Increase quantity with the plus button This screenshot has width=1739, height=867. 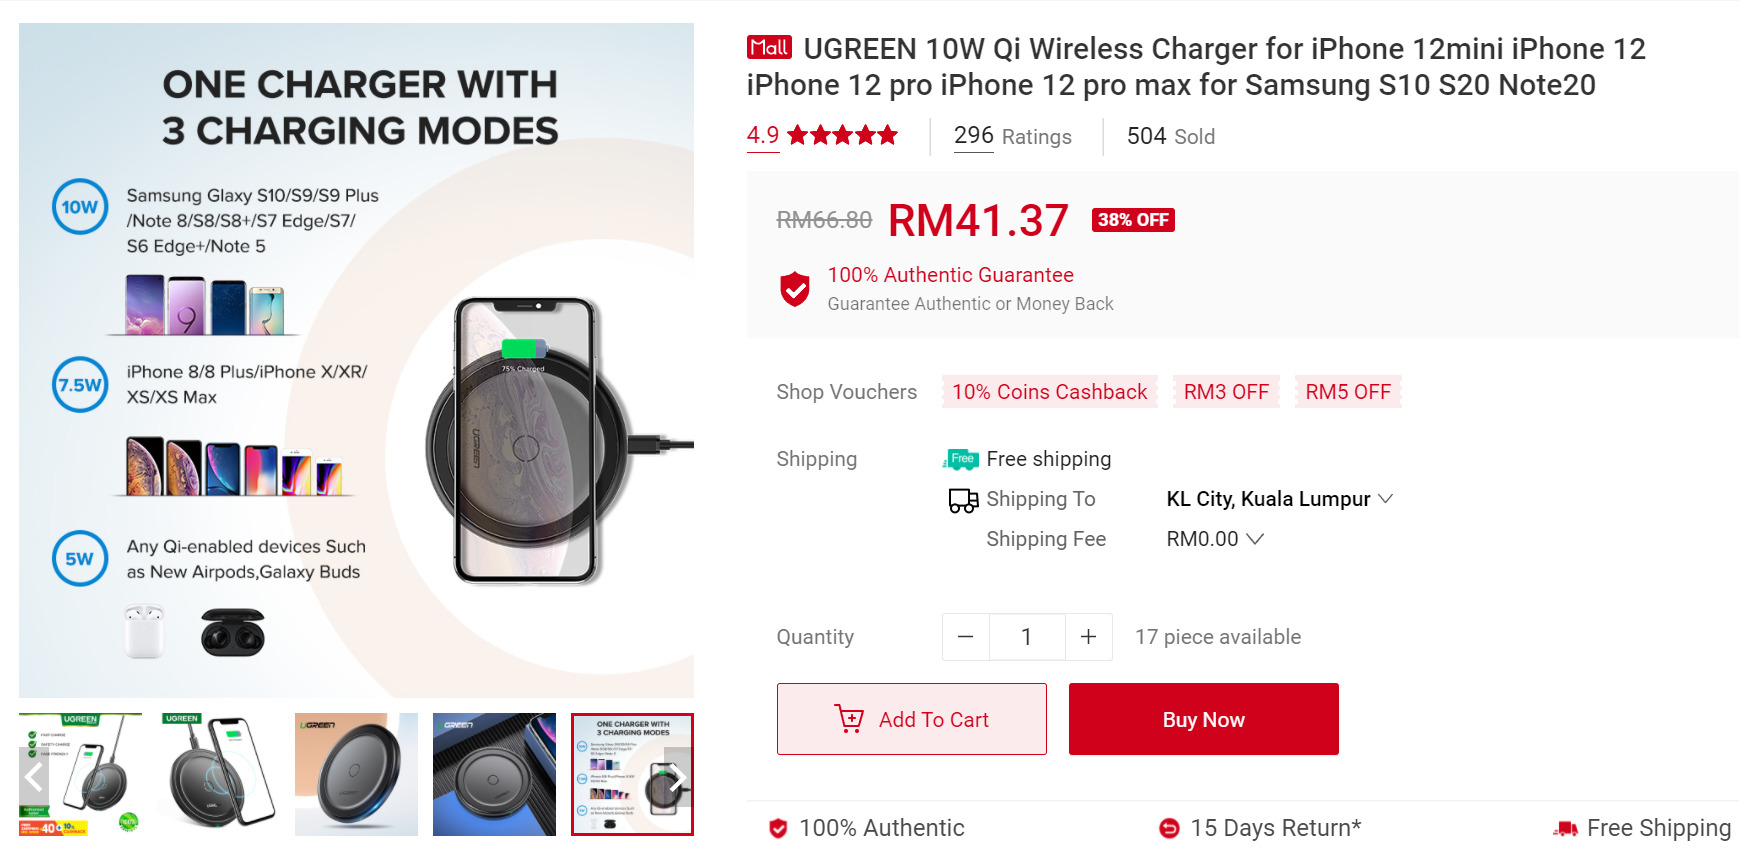1089,637
